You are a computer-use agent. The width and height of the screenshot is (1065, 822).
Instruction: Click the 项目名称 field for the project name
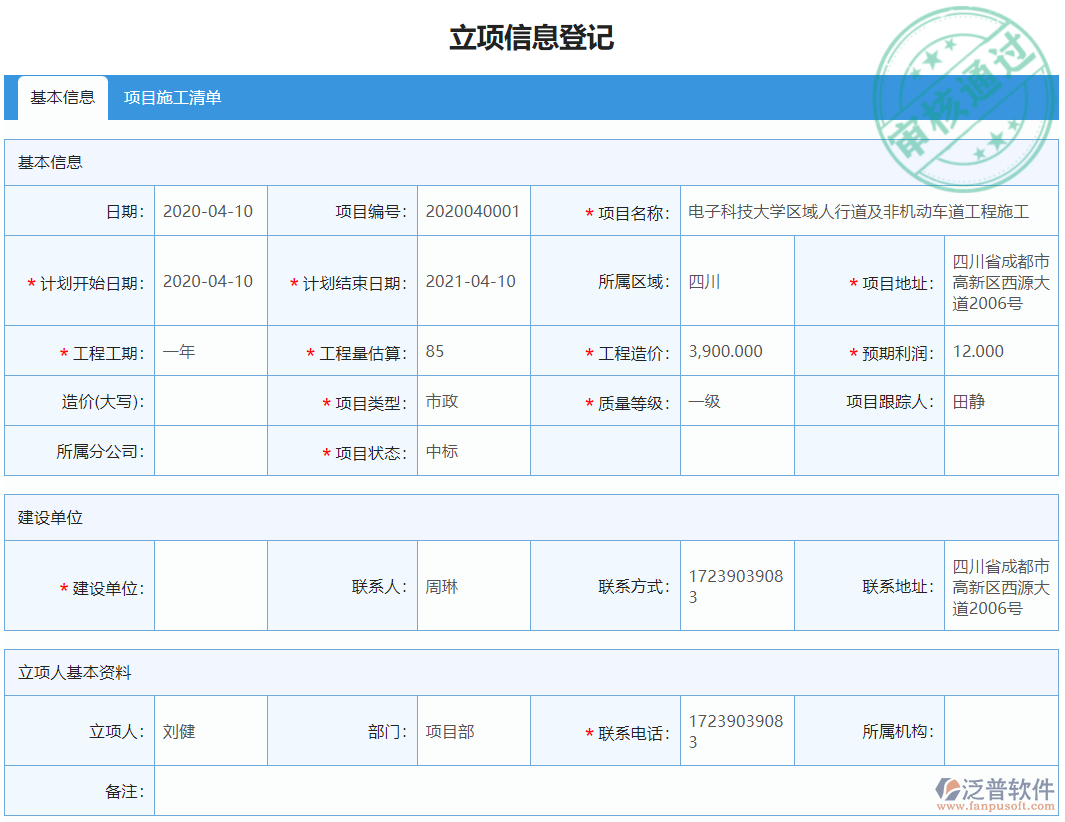(868, 211)
